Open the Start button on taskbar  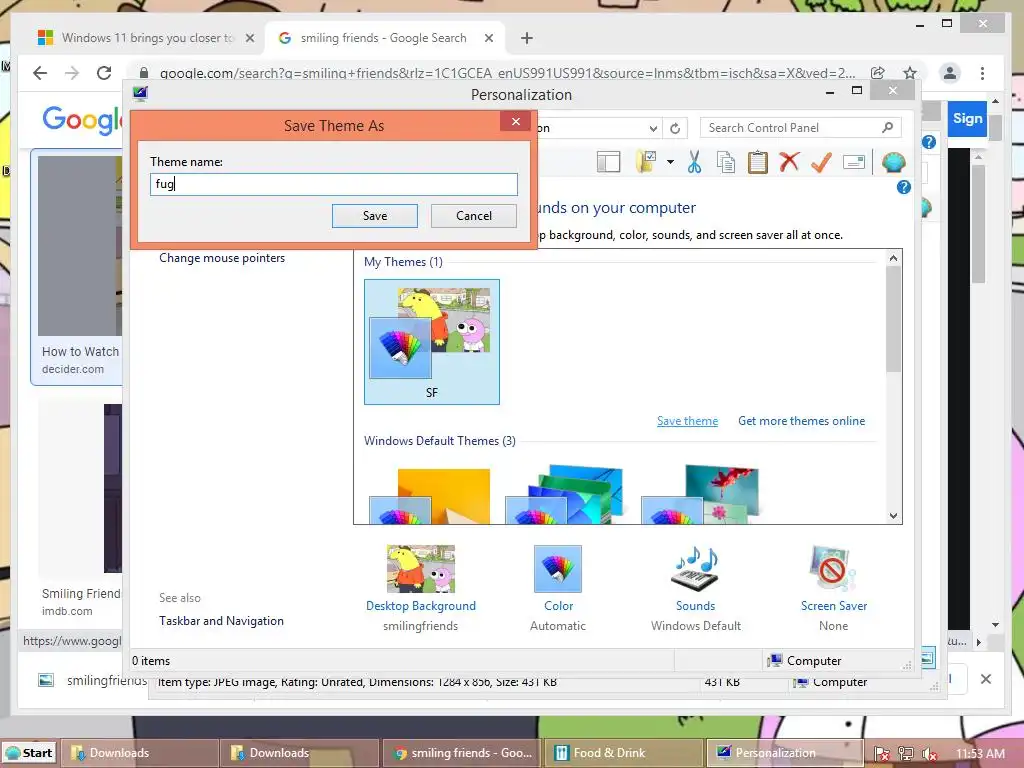(x=29, y=753)
